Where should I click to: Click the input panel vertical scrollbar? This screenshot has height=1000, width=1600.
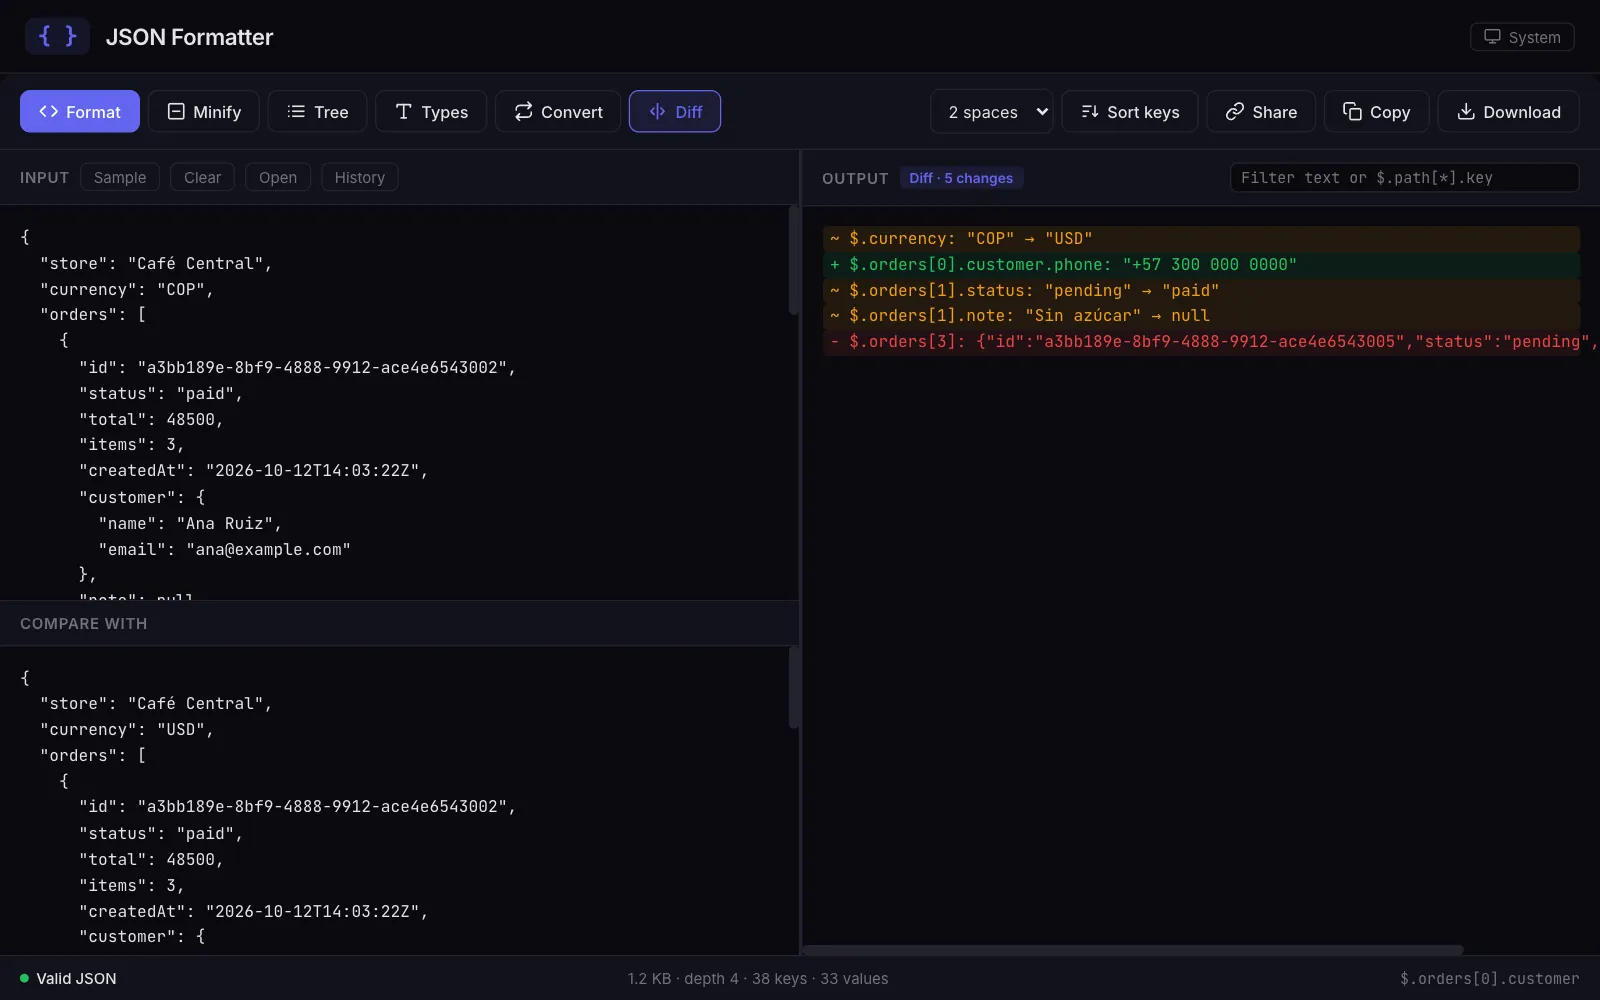point(793,260)
